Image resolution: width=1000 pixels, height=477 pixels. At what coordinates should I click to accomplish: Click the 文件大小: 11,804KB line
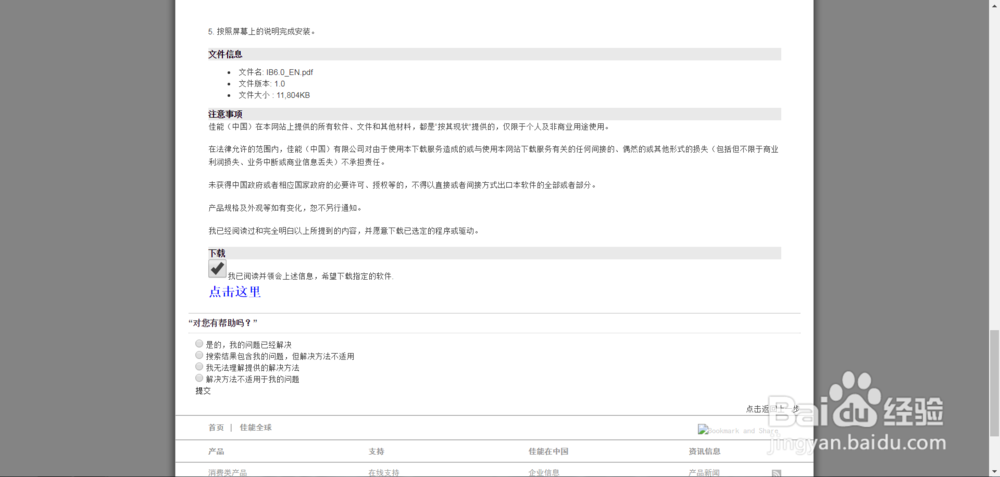[x=274, y=95]
